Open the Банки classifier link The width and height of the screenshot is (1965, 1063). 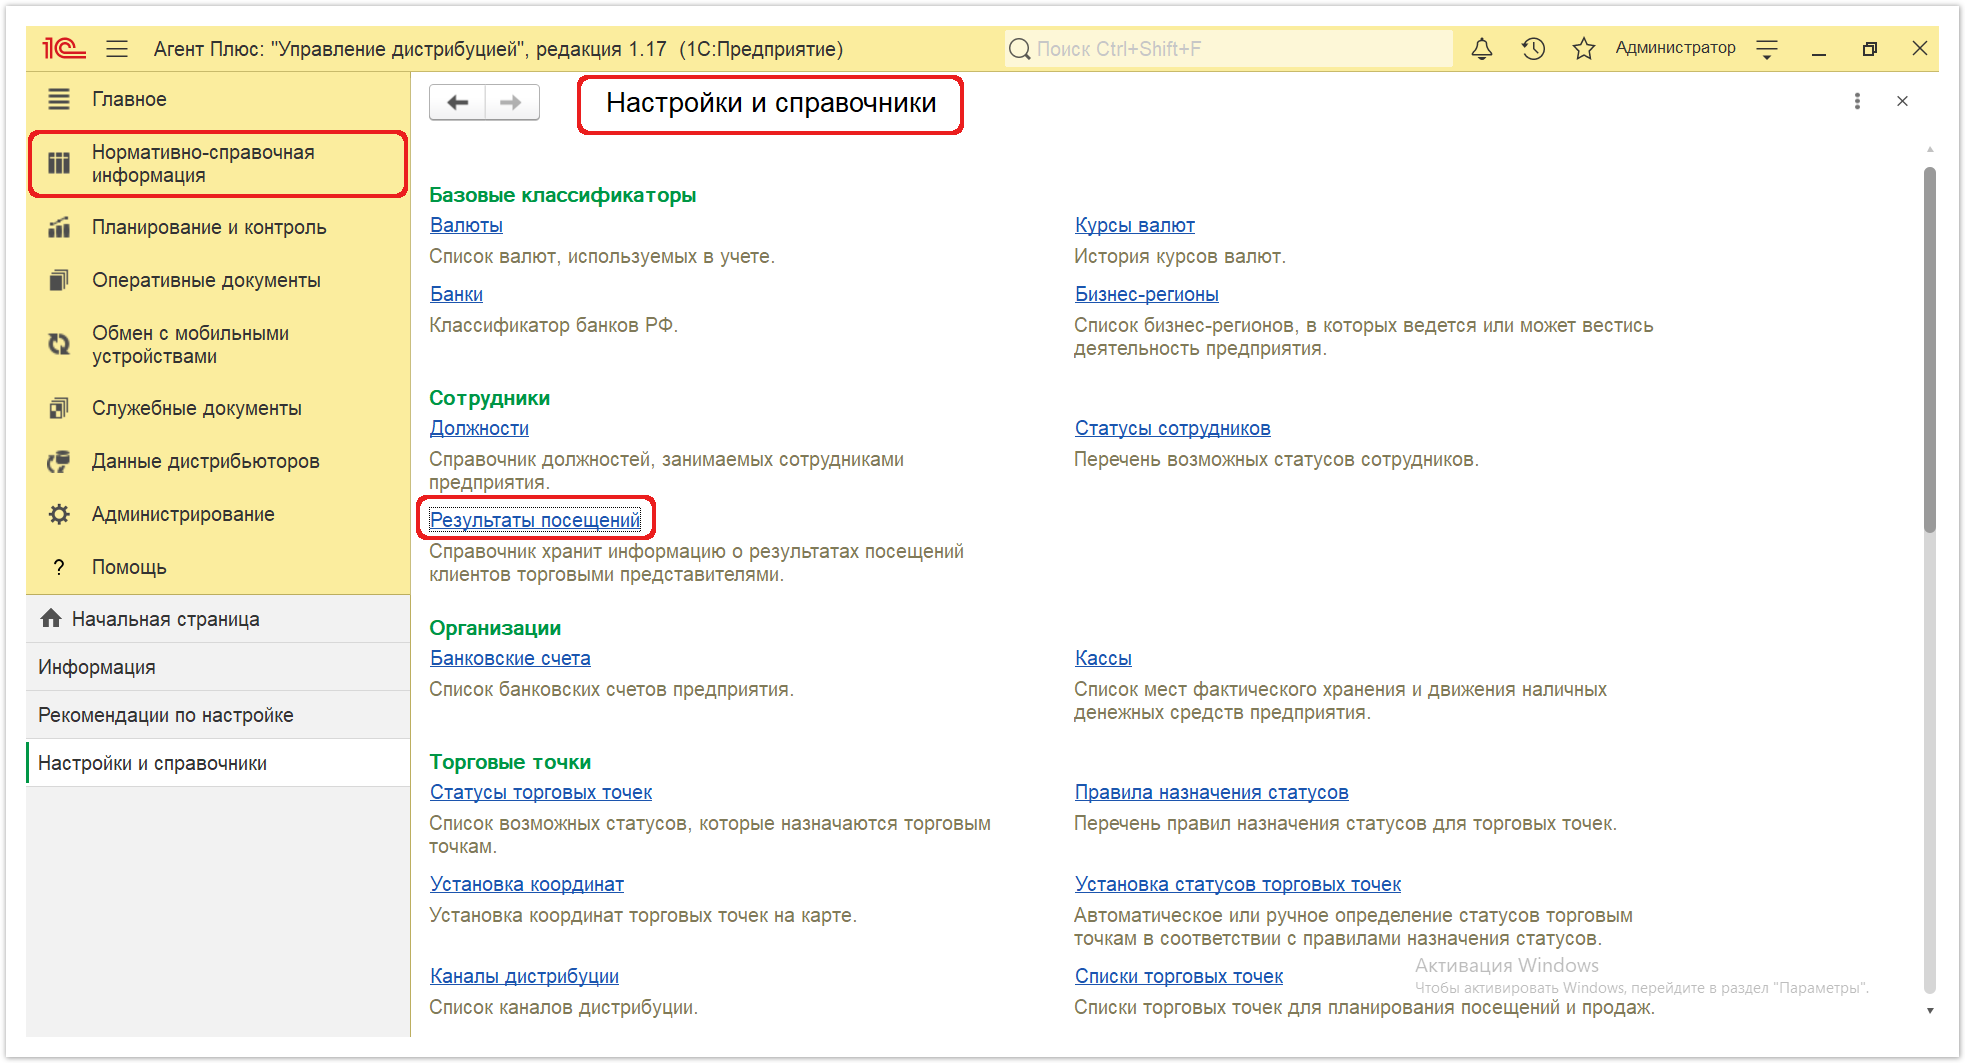pos(456,294)
